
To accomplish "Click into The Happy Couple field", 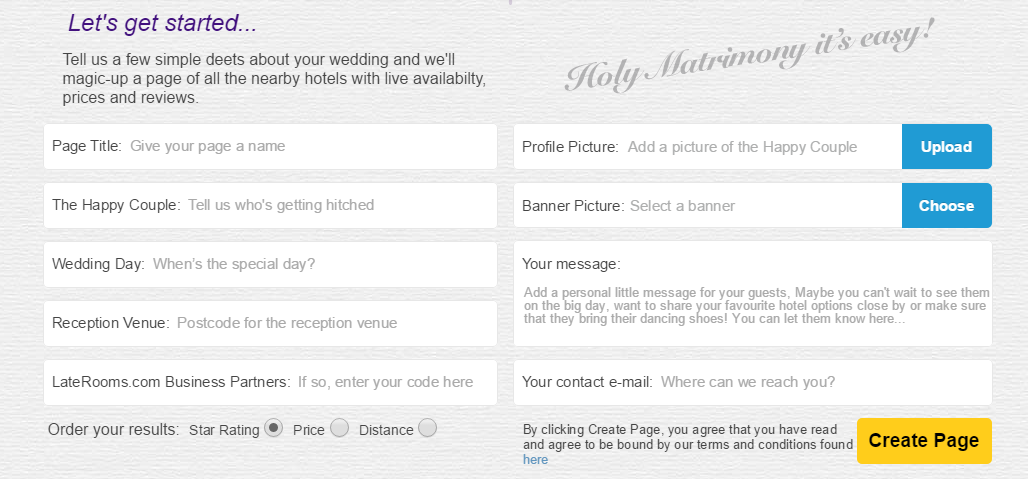I will [x=270, y=206].
